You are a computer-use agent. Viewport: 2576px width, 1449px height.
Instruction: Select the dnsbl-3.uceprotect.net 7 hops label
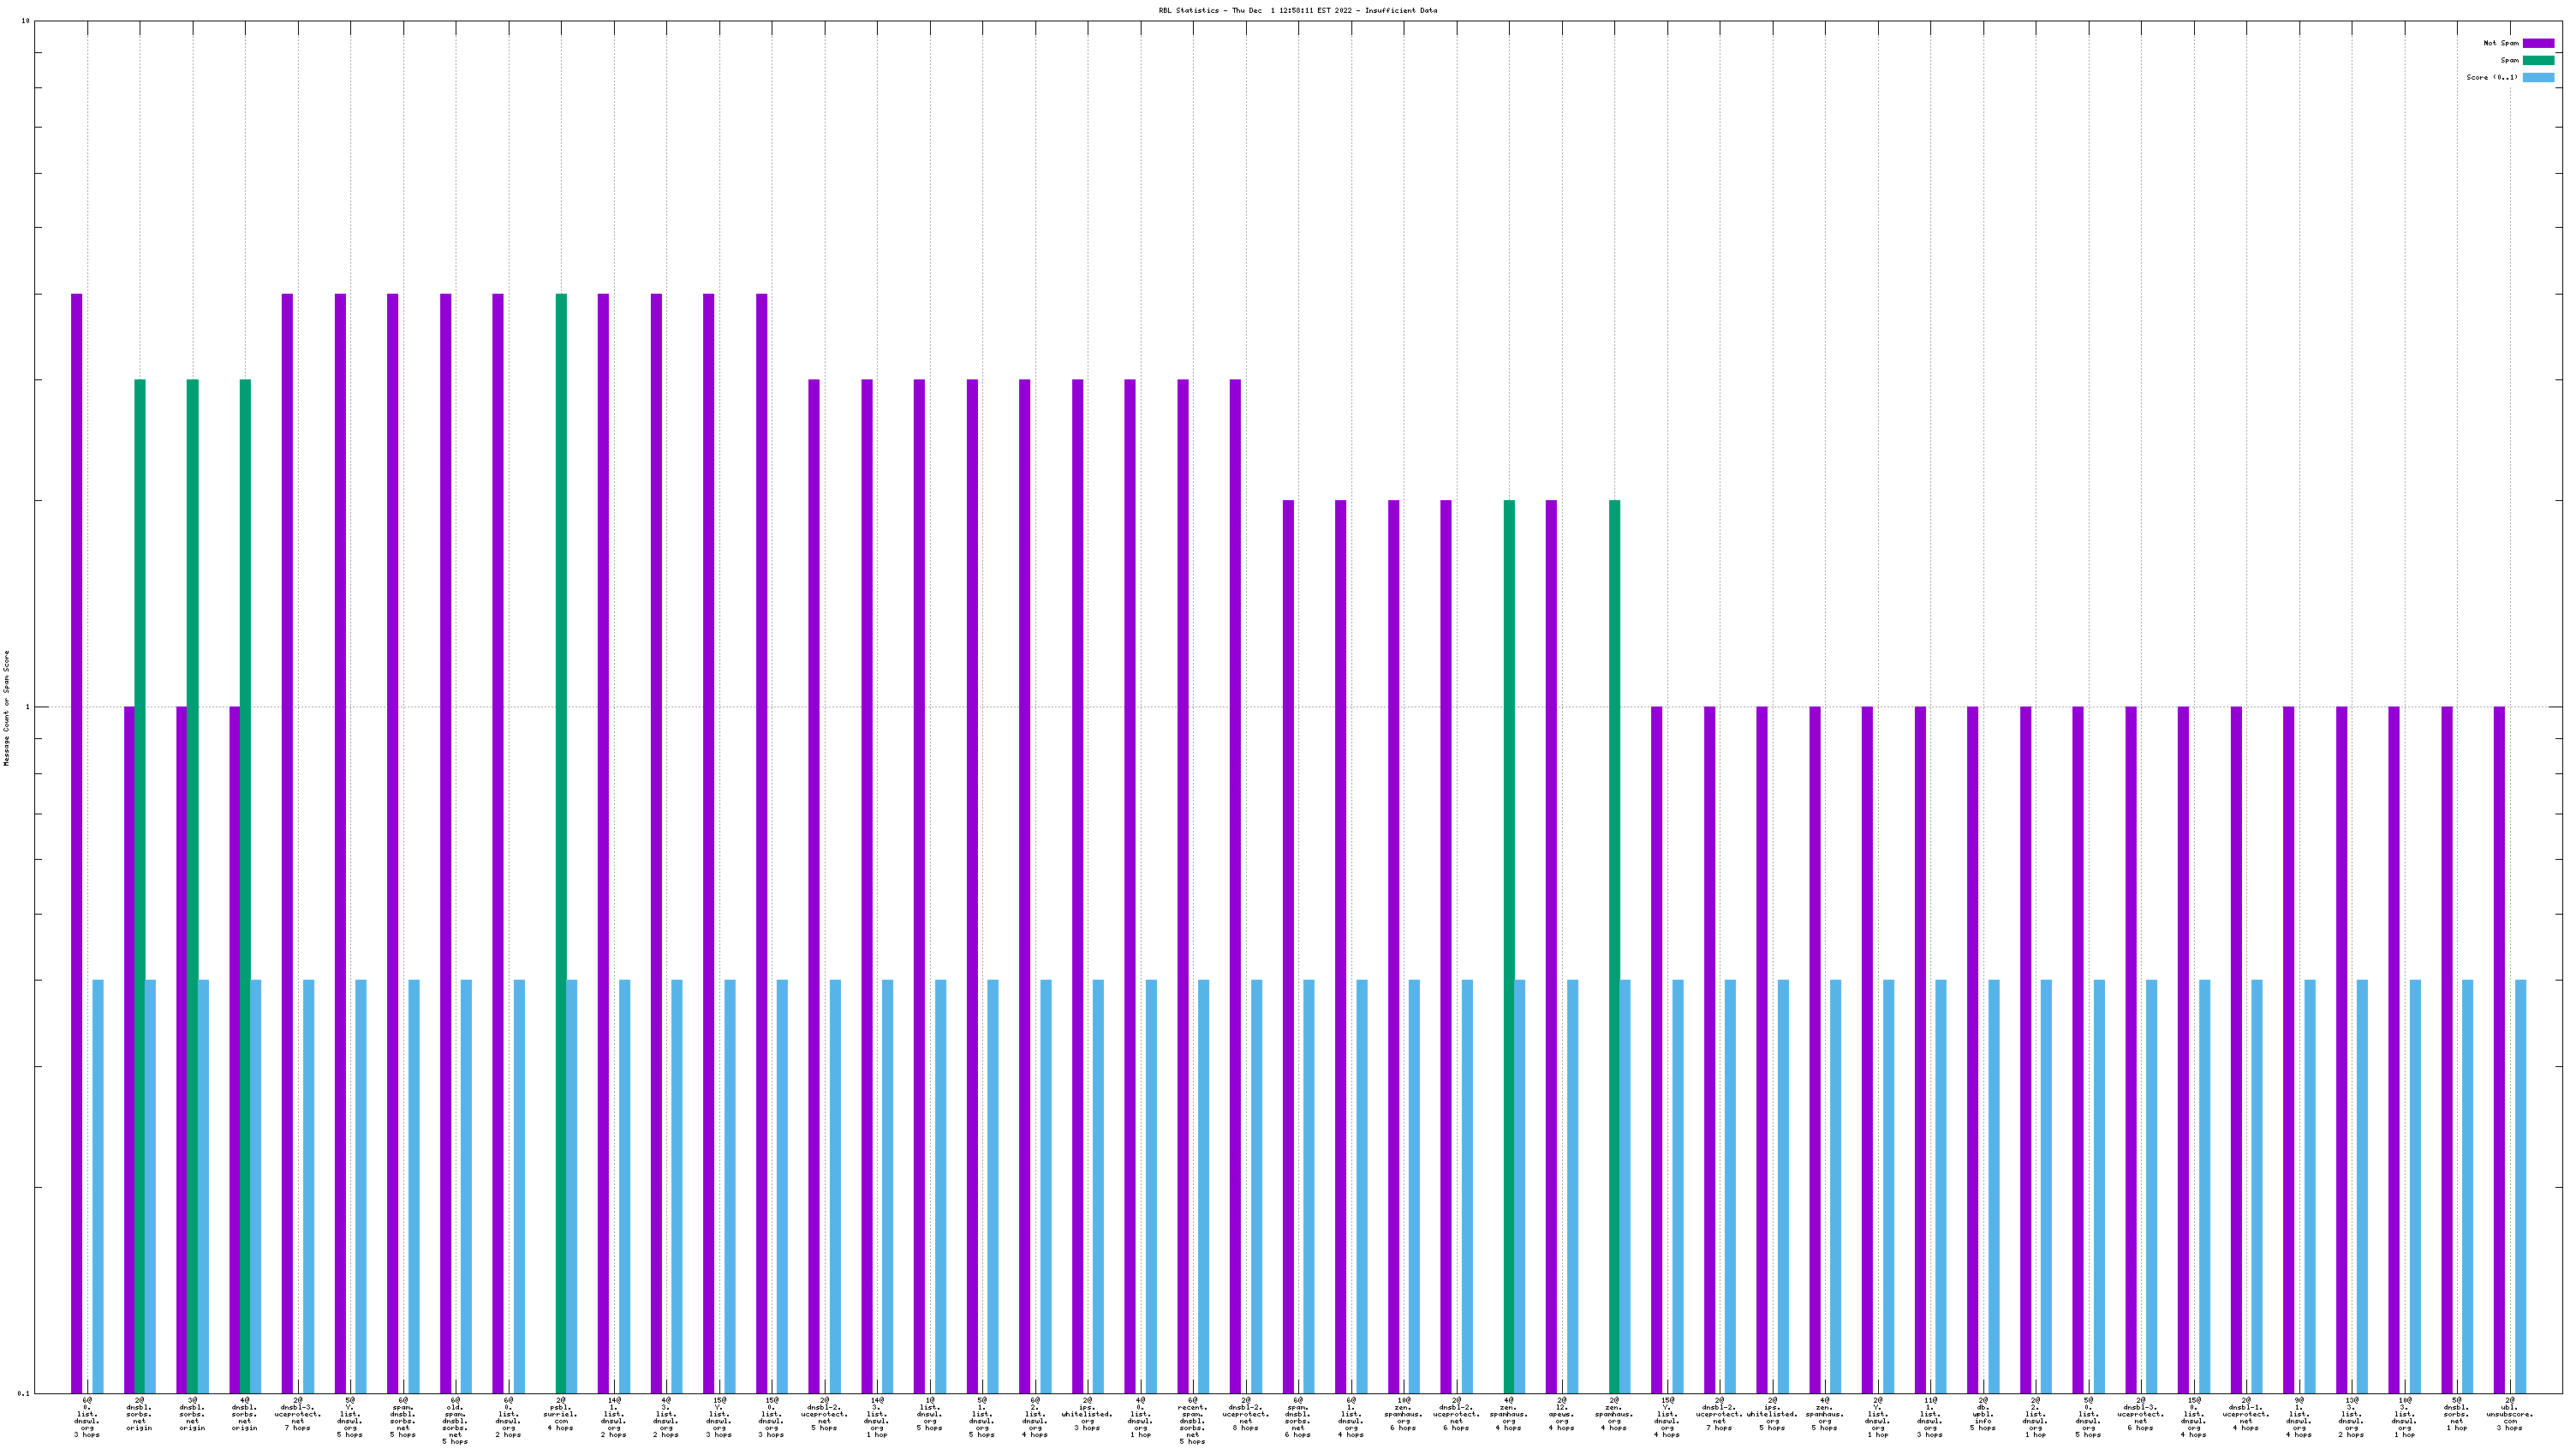click(x=297, y=1414)
